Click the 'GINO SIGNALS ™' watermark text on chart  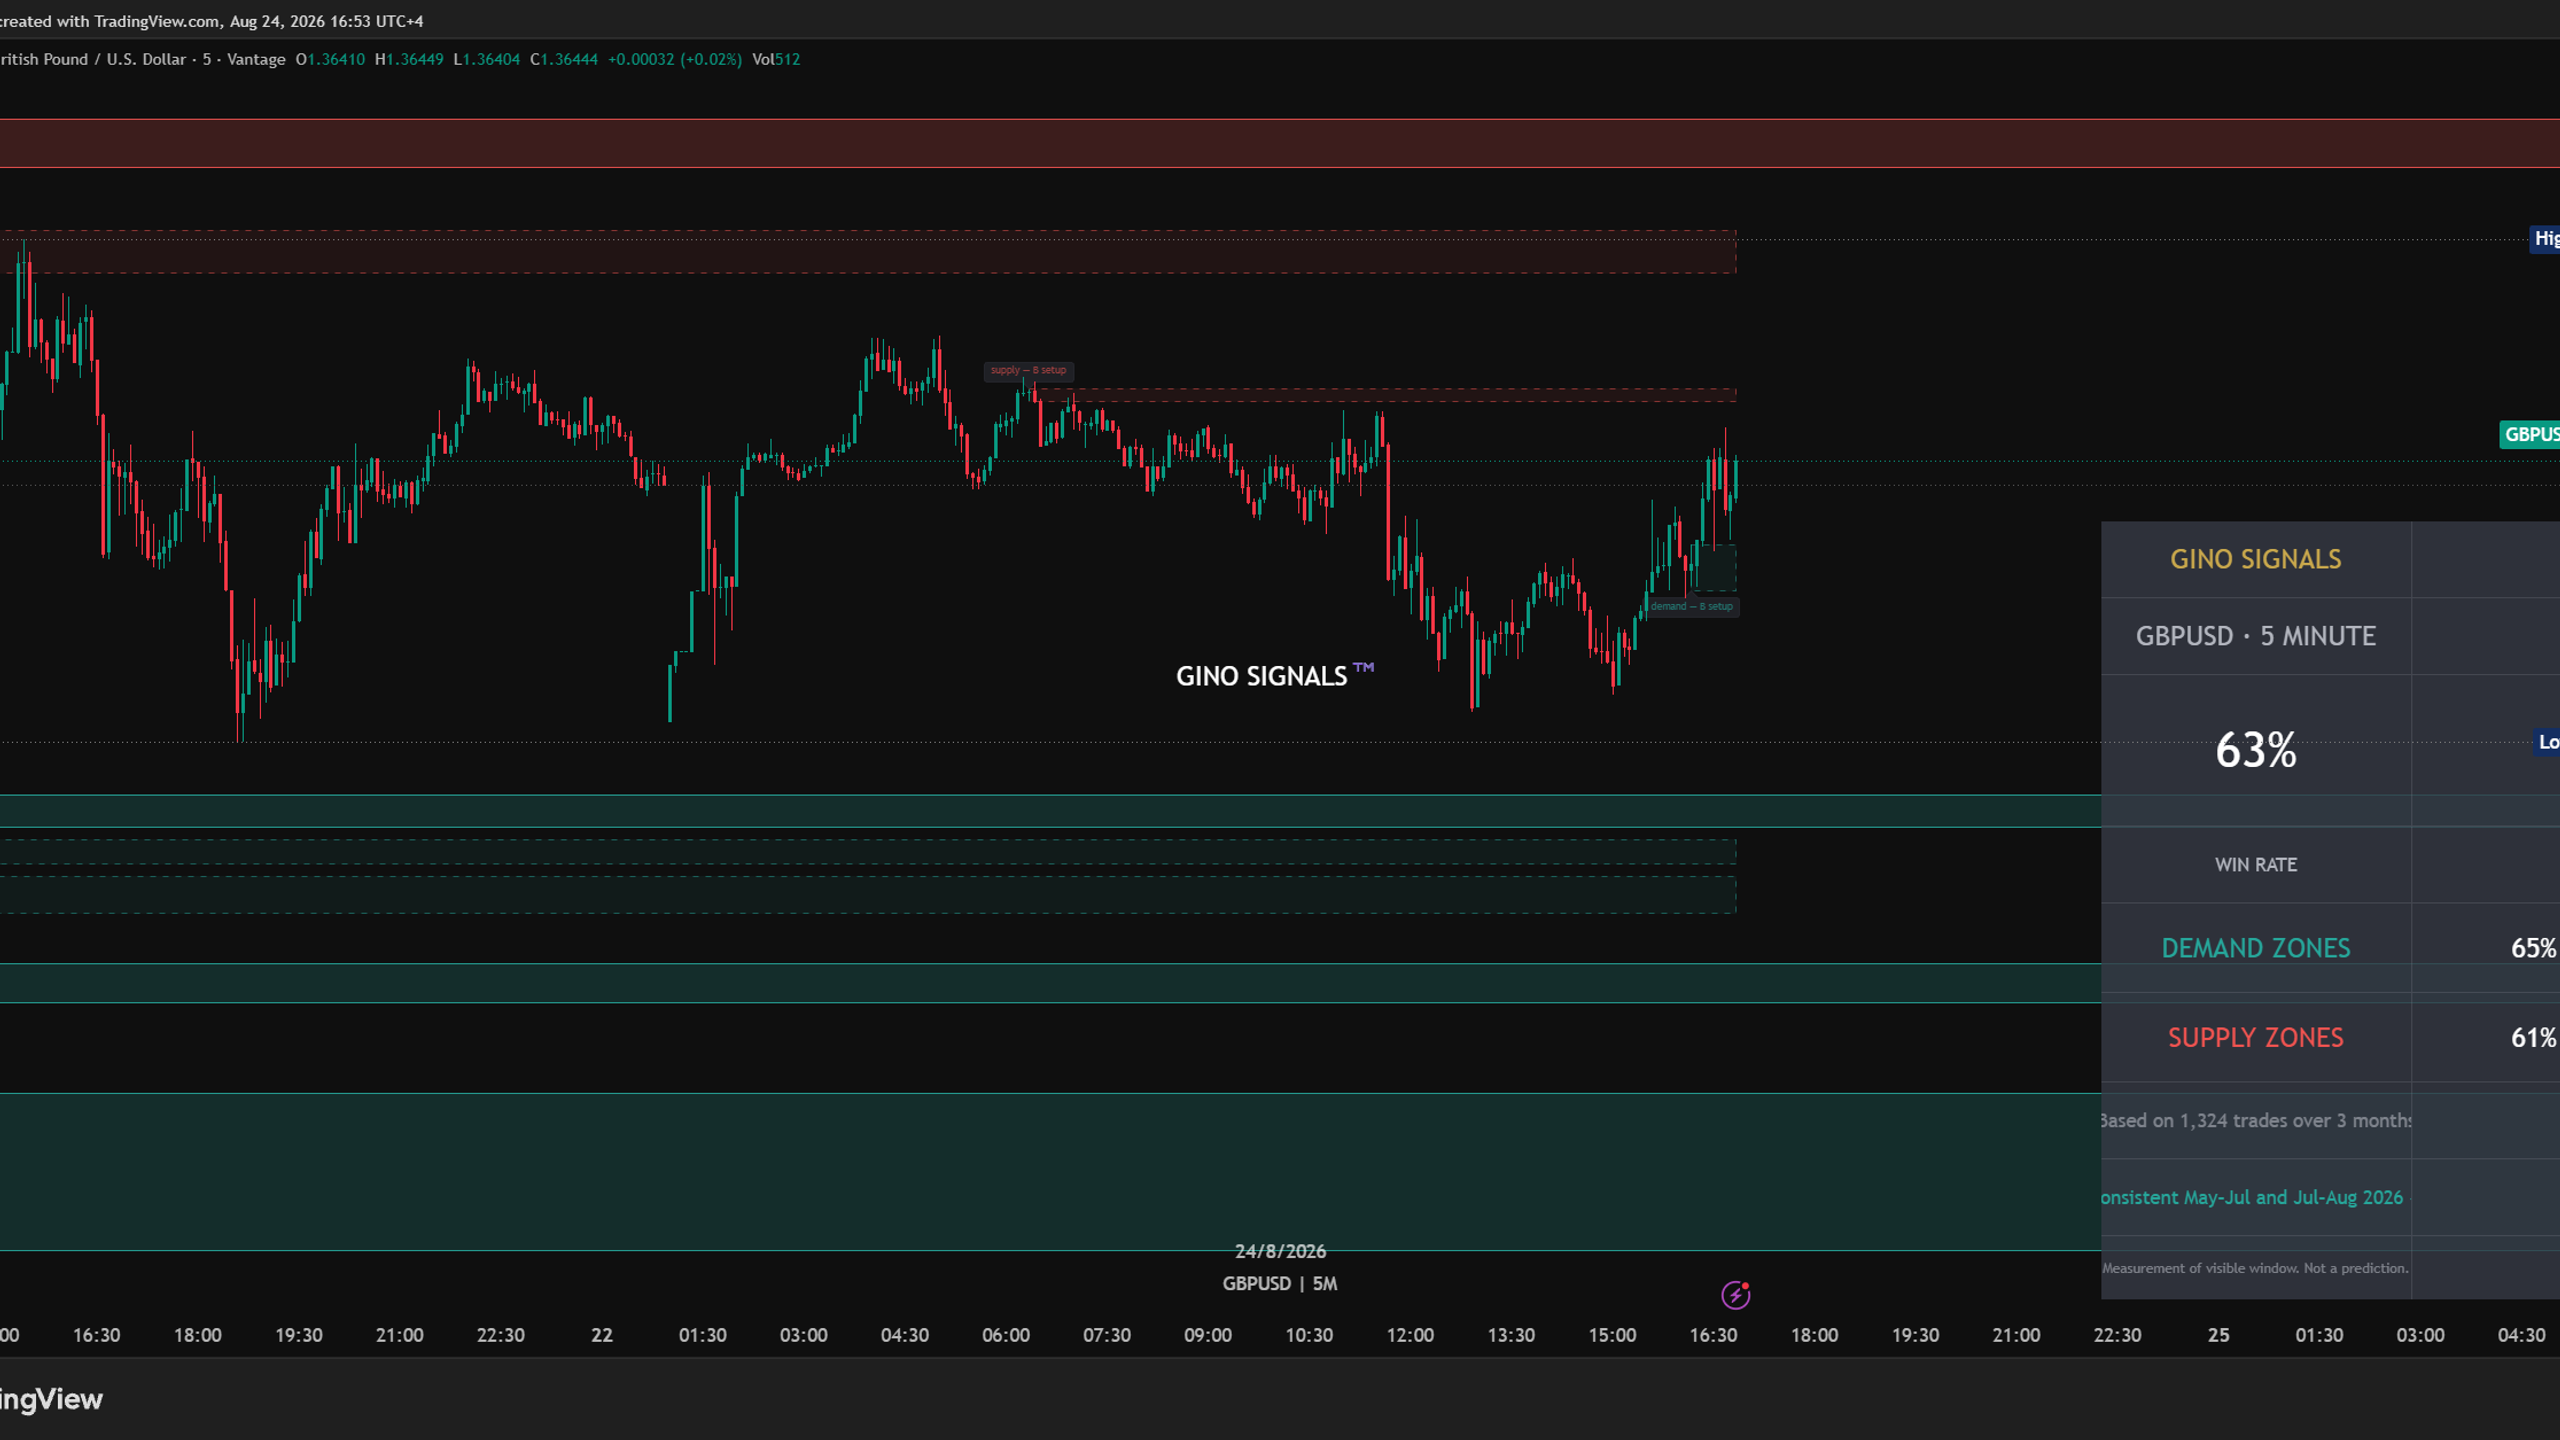[1275, 675]
